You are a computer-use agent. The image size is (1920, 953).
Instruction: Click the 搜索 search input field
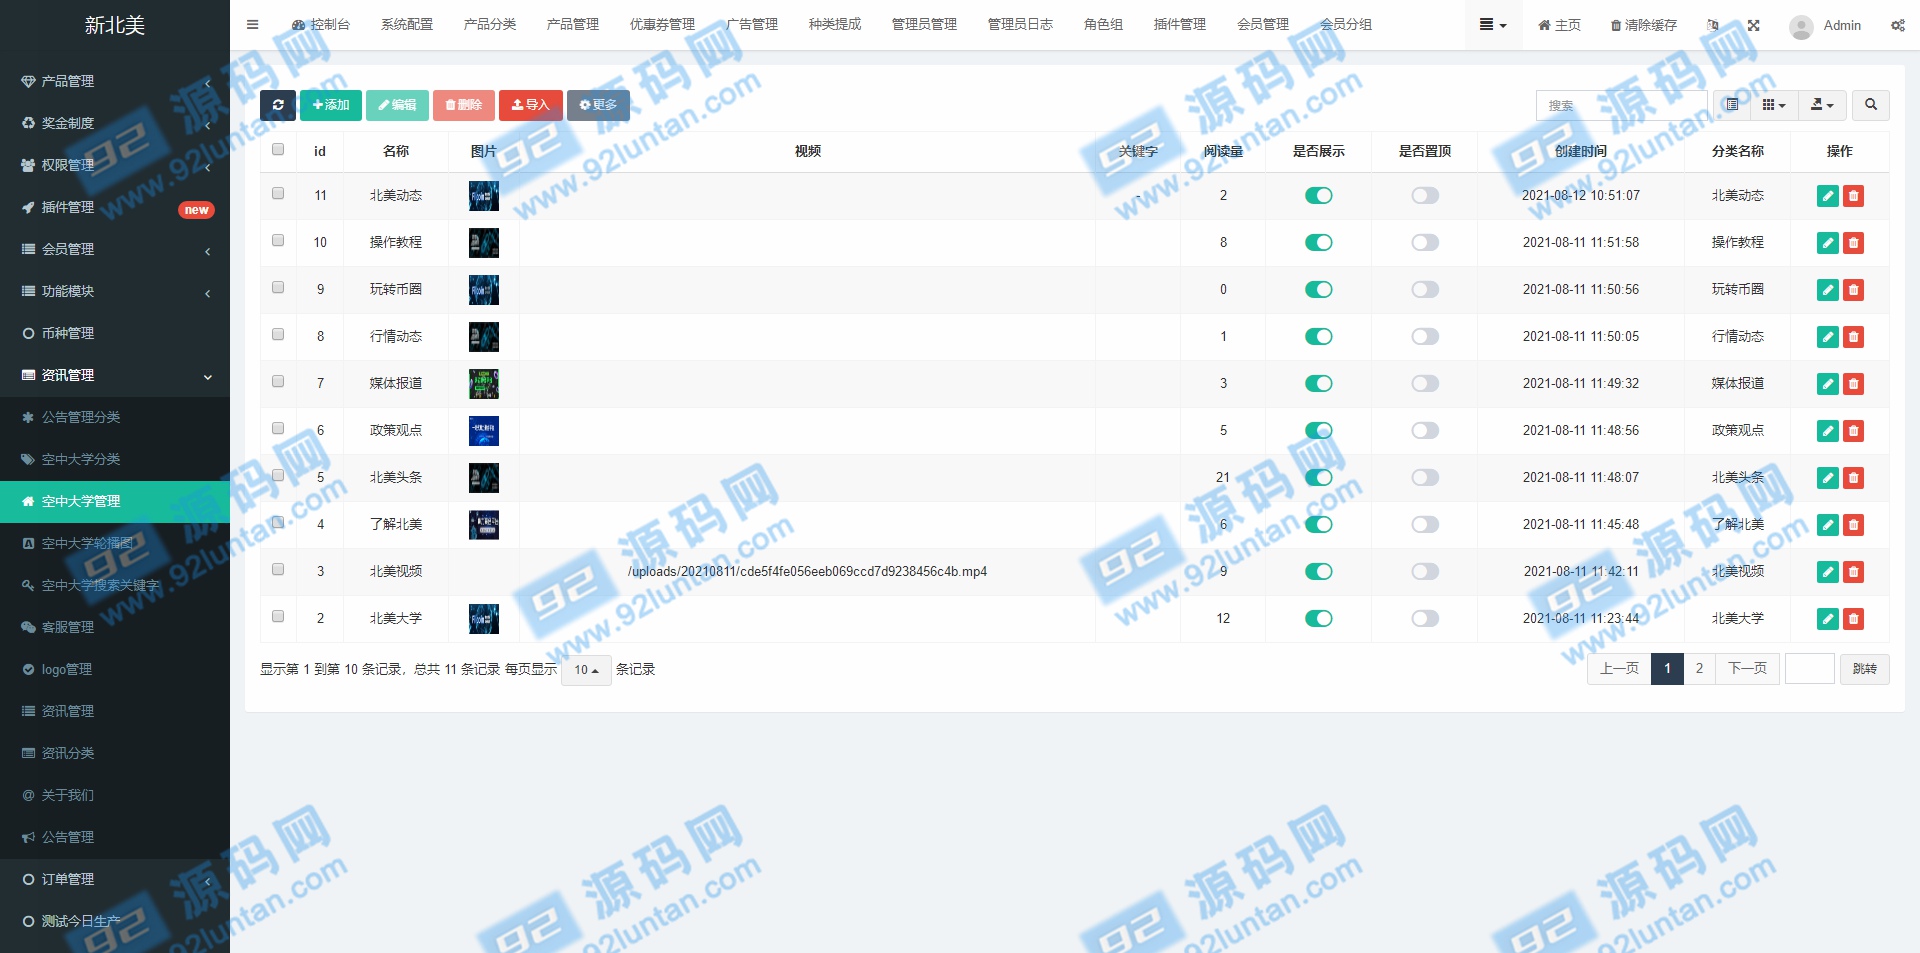point(1621,105)
